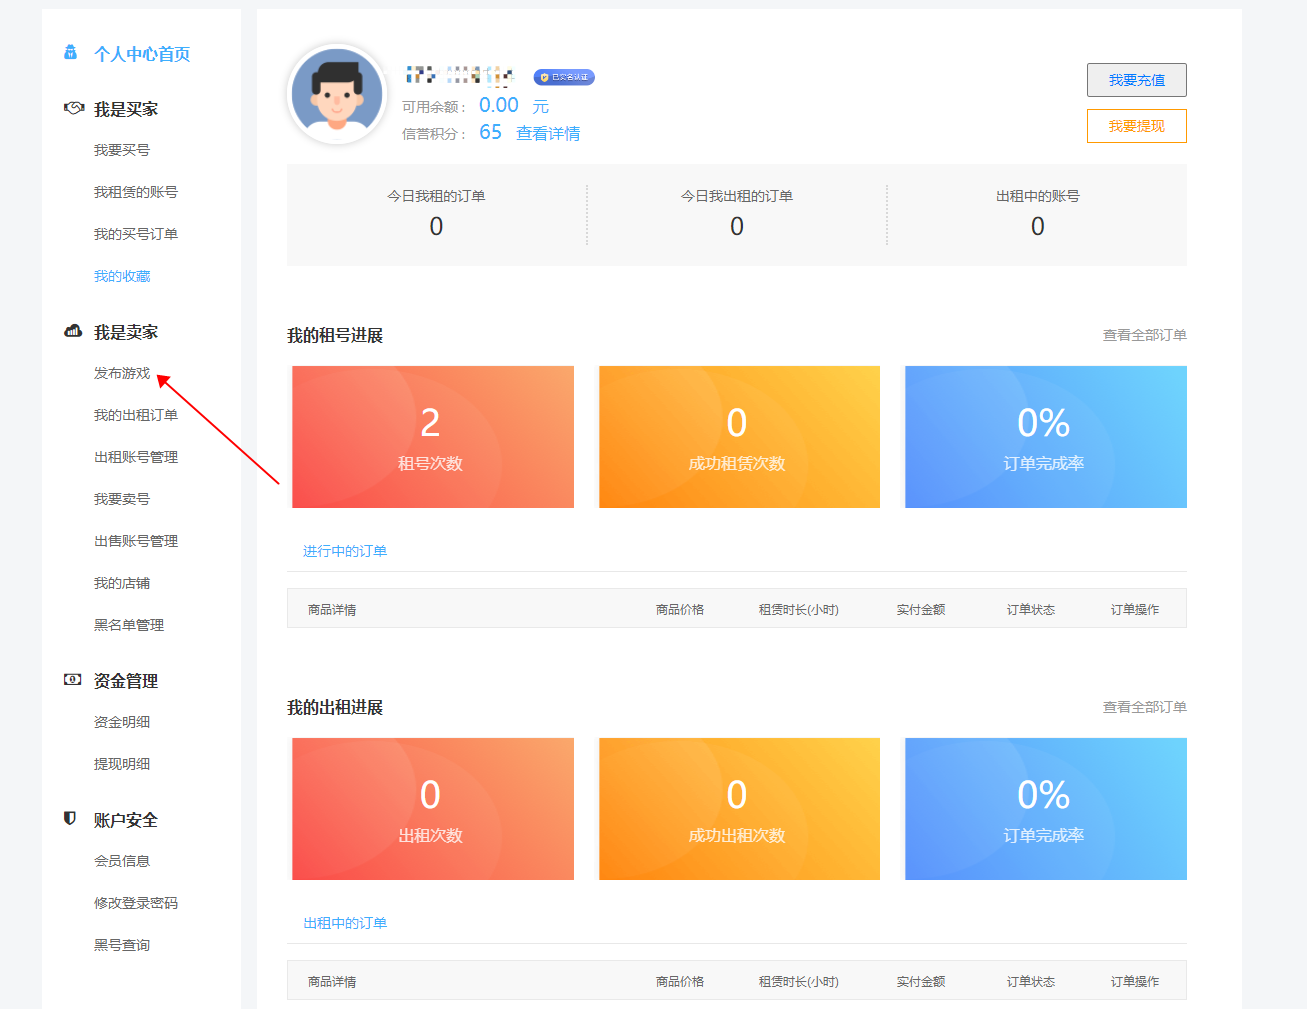This screenshot has width=1307, height=1009.
Task: Click available balance 0.00 value
Action: click(x=499, y=105)
